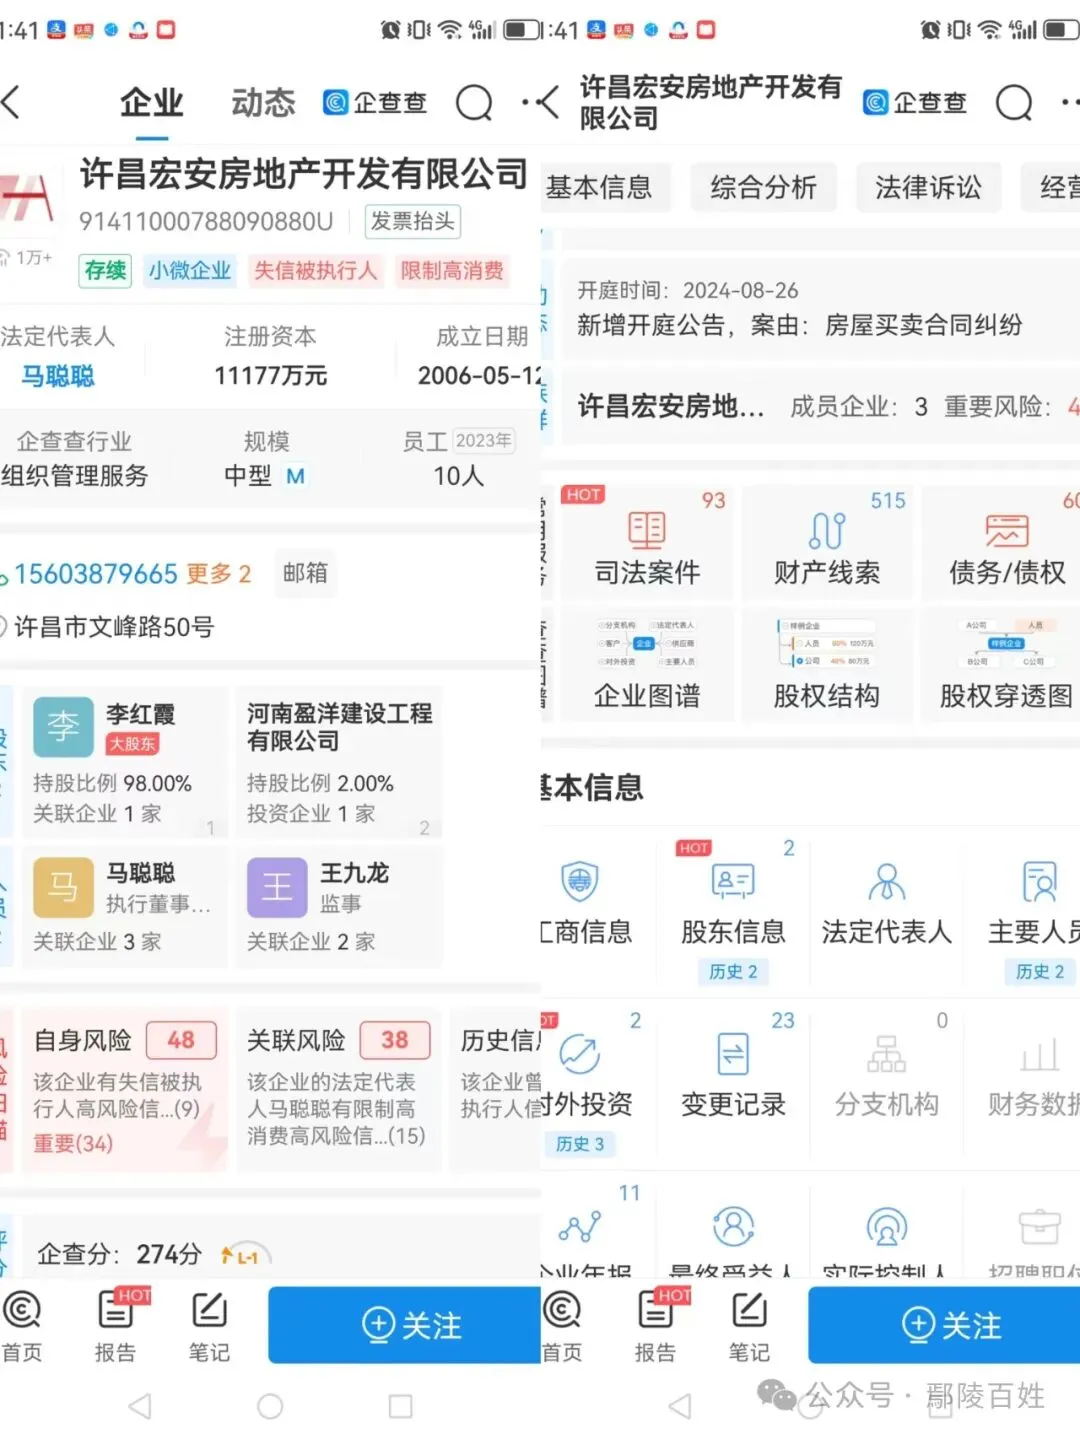This screenshot has height=1439, width=1080.
Task: Open 股东信息 icon
Action: tap(733, 882)
